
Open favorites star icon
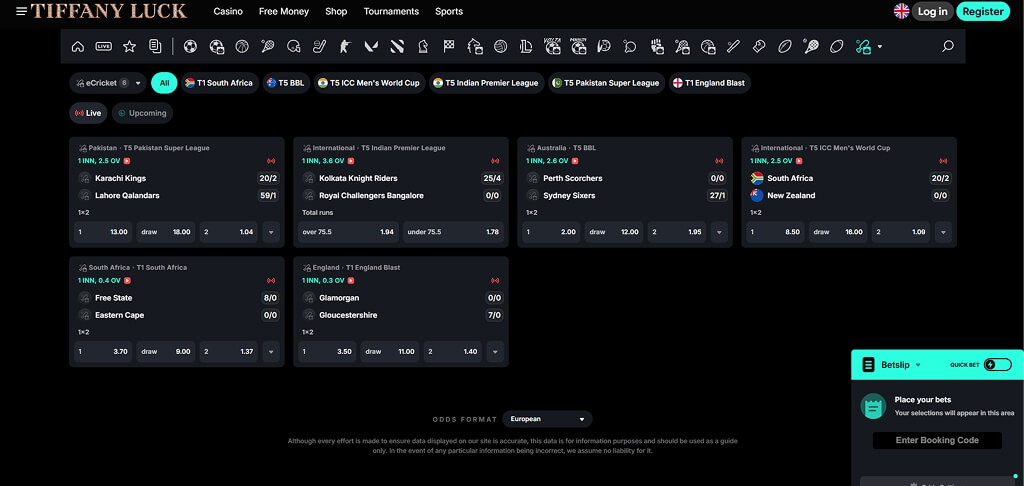click(x=129, y=46)
